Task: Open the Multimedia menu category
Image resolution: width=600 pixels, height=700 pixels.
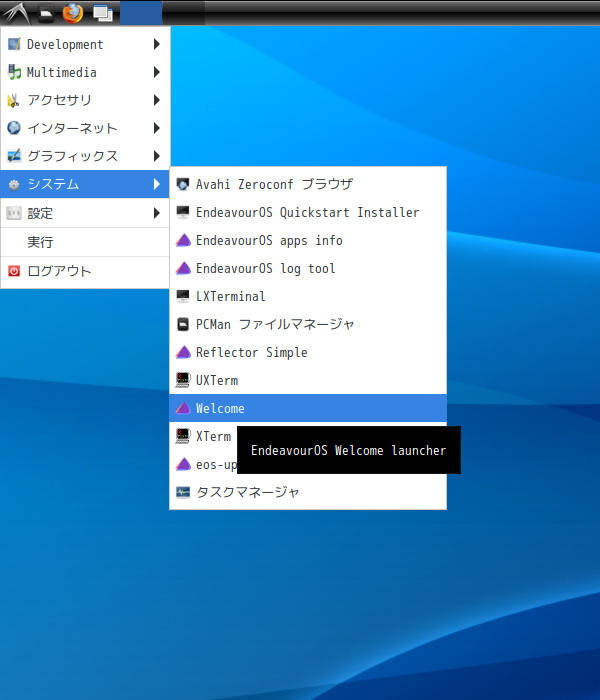Action: (85, 72)
